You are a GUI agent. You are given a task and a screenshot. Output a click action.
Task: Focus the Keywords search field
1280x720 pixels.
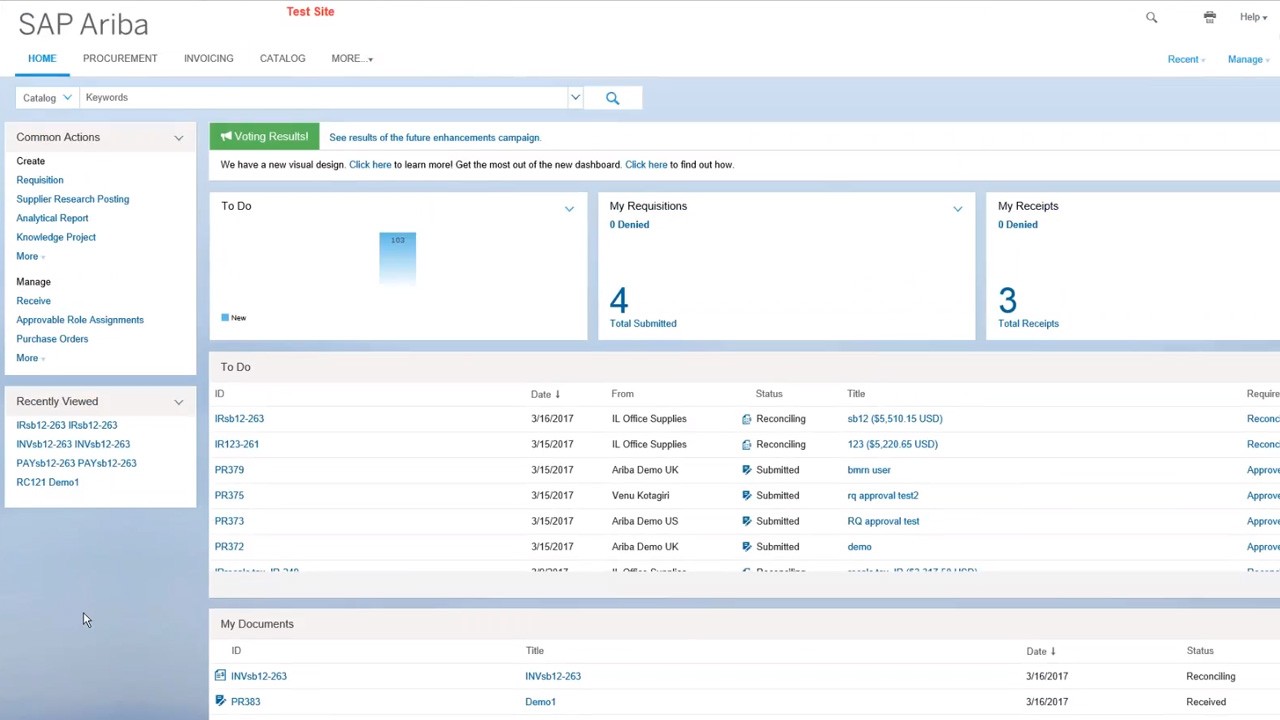point(320,98)
